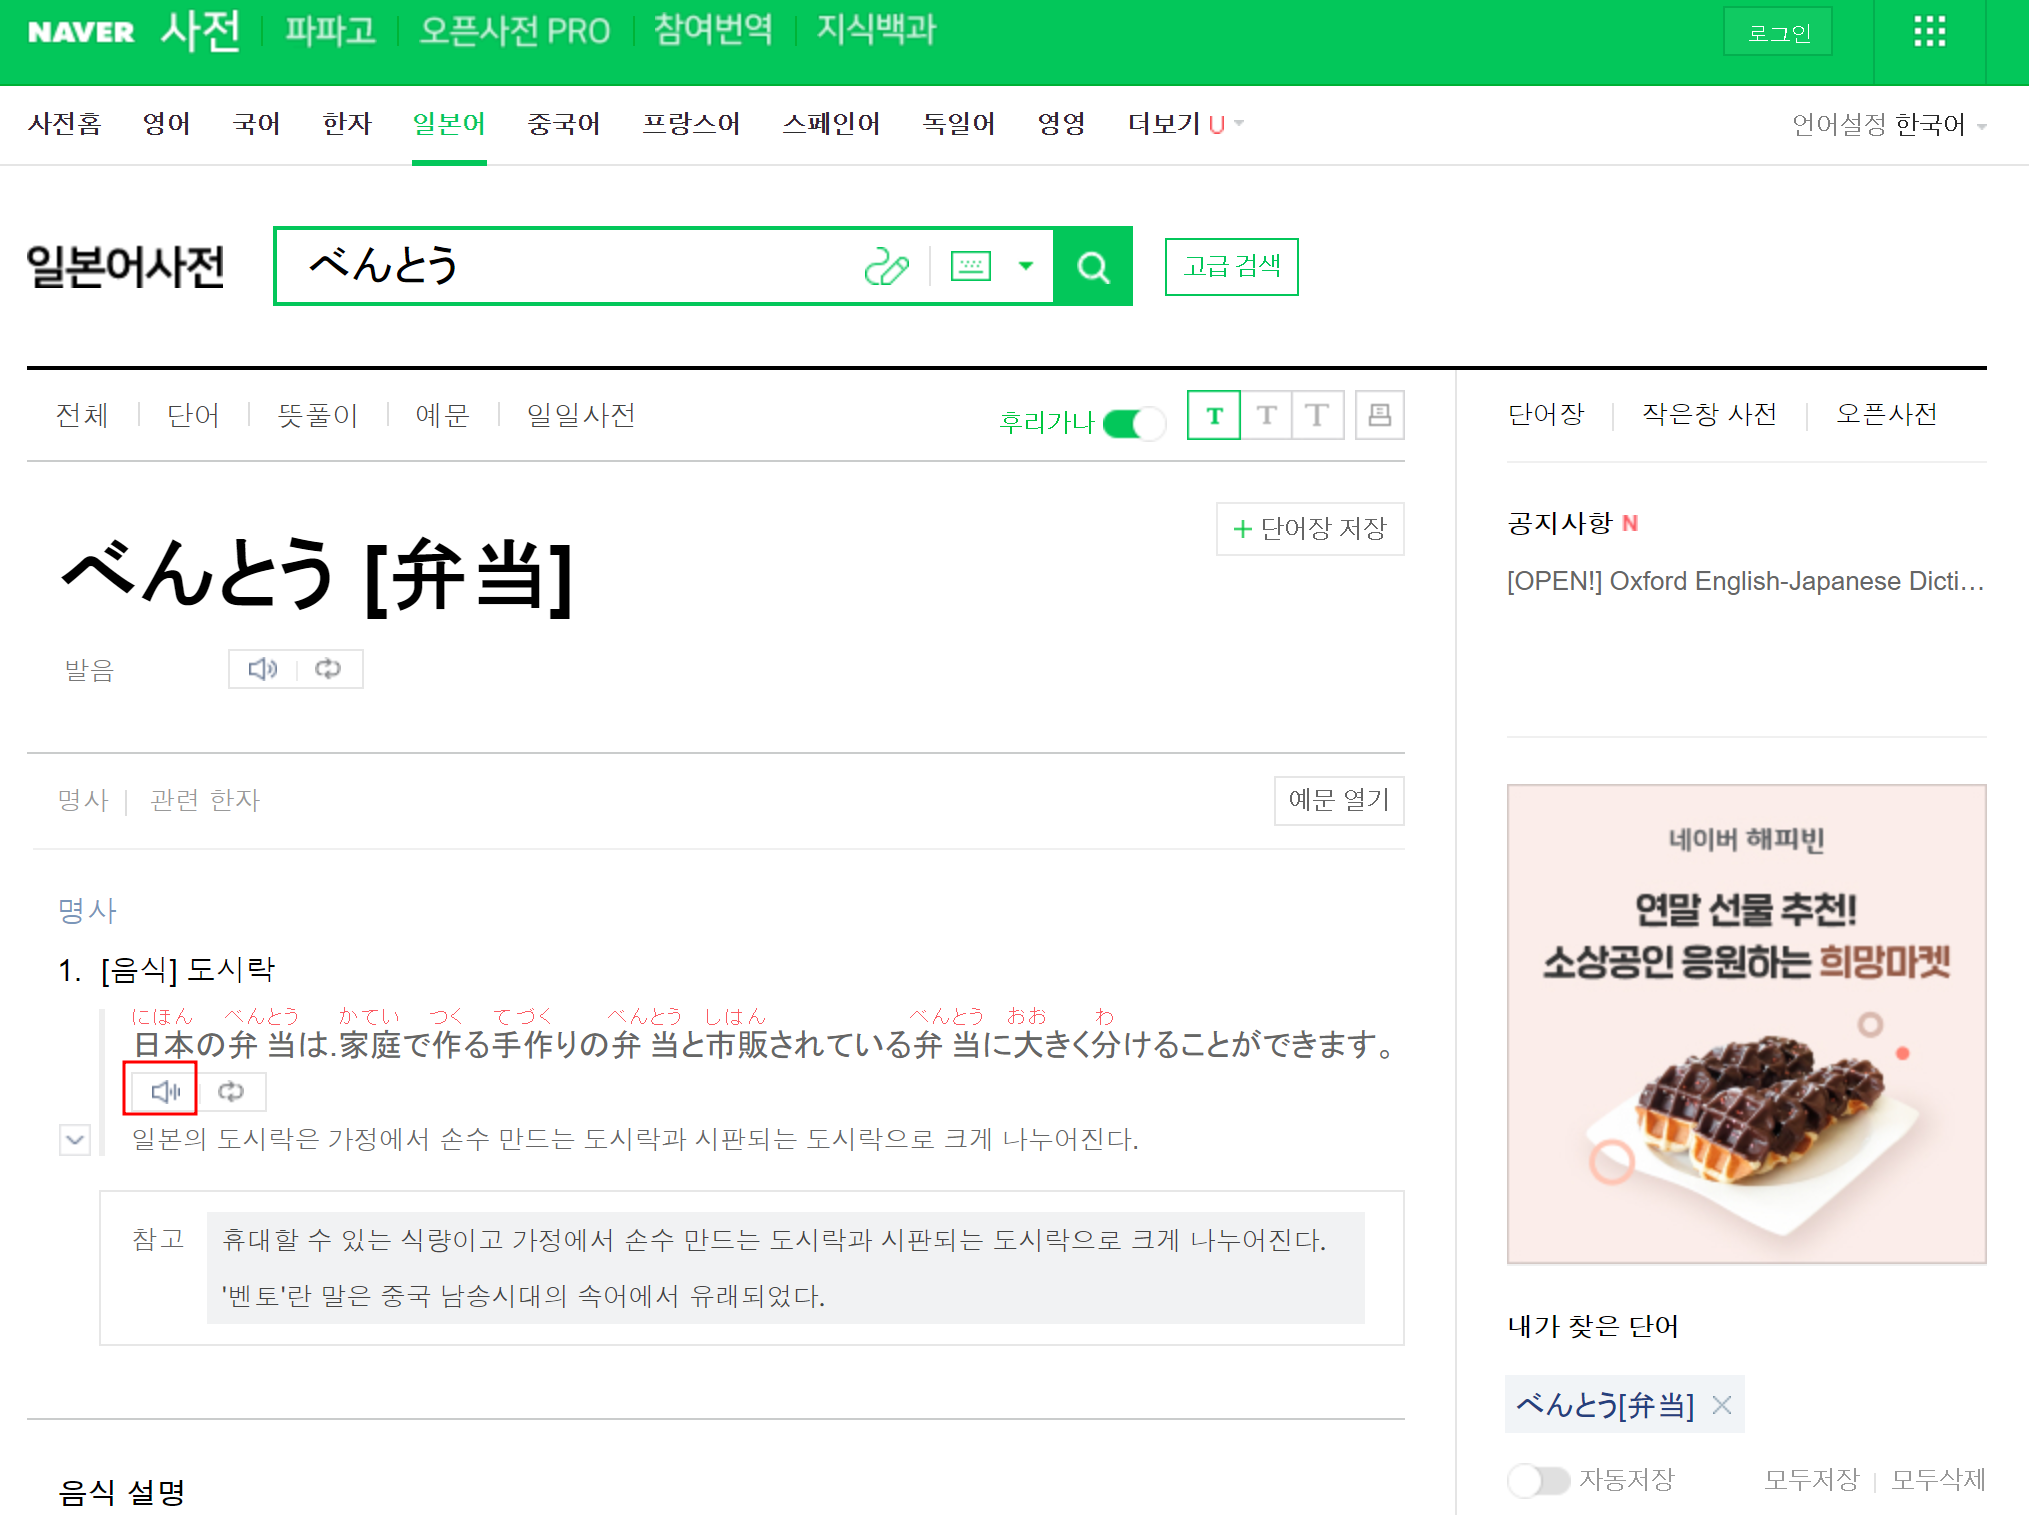Open the Japanese virtual keyboard icon
Viewport: 2029px width, 1515px height.
[970, 266]
